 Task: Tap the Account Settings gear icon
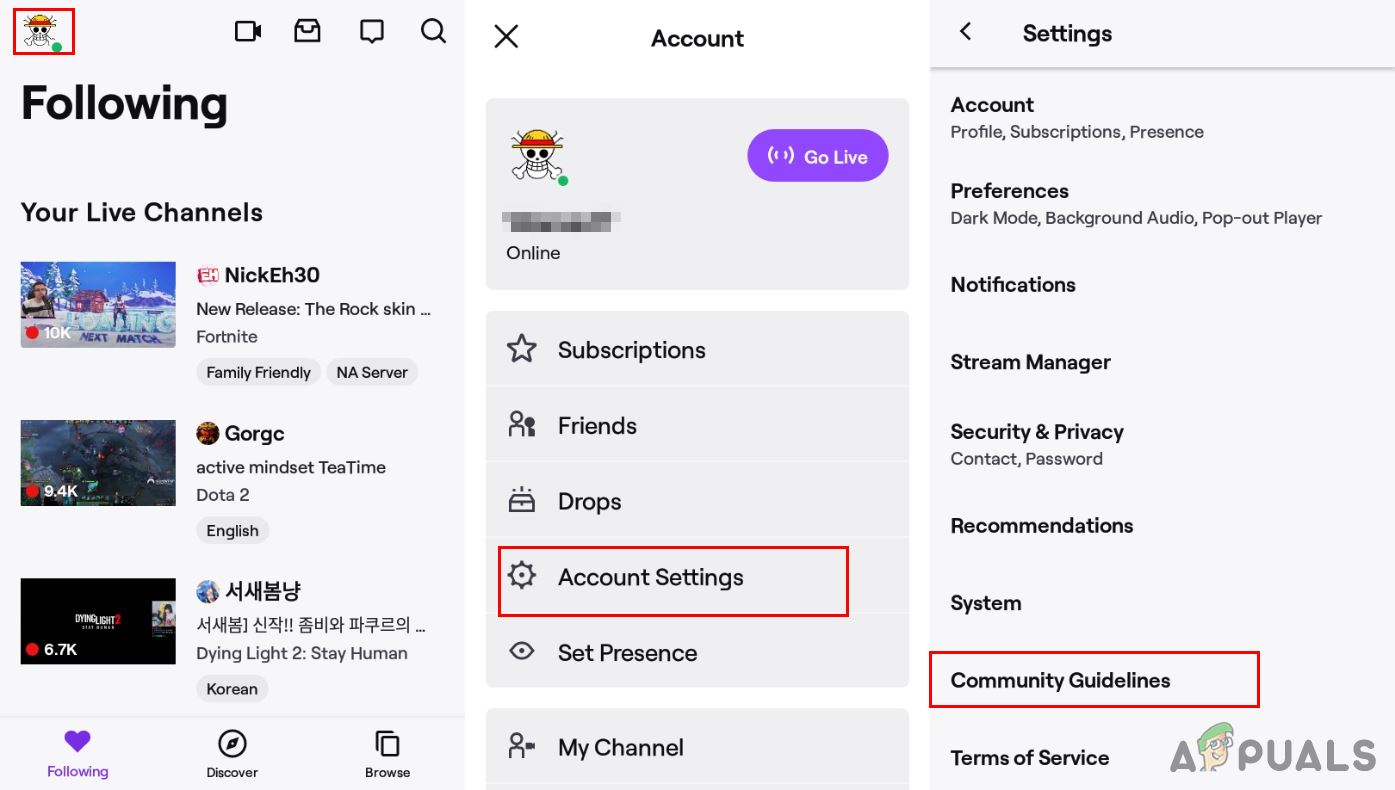pyautogui.click(x=522, y=576)
